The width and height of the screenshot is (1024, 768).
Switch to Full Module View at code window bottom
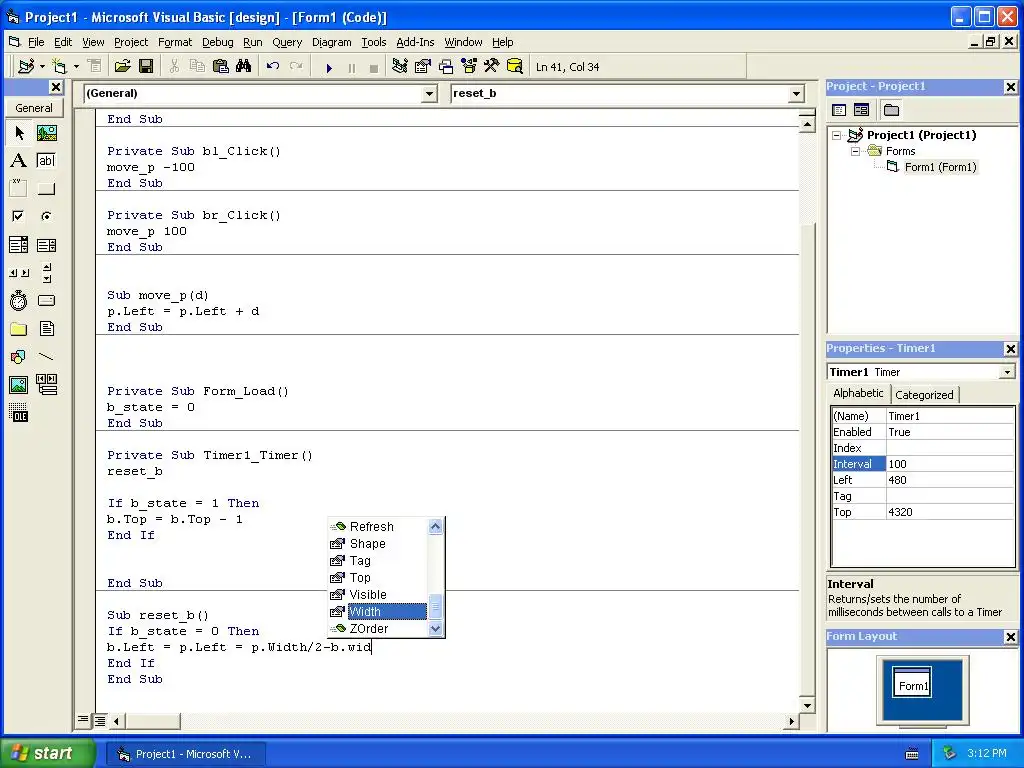99,720
